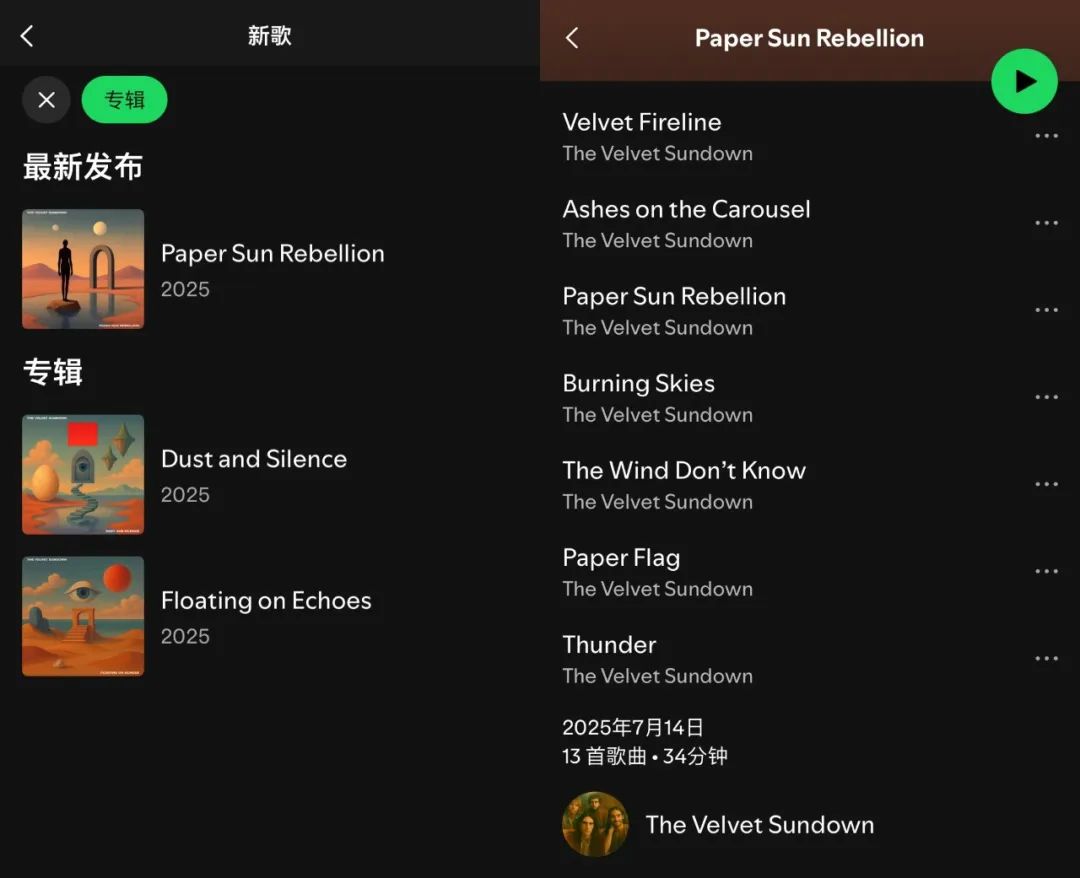The image size is (1080, 878).
Task: Open the more options for Thunder
Action: 1046,658
